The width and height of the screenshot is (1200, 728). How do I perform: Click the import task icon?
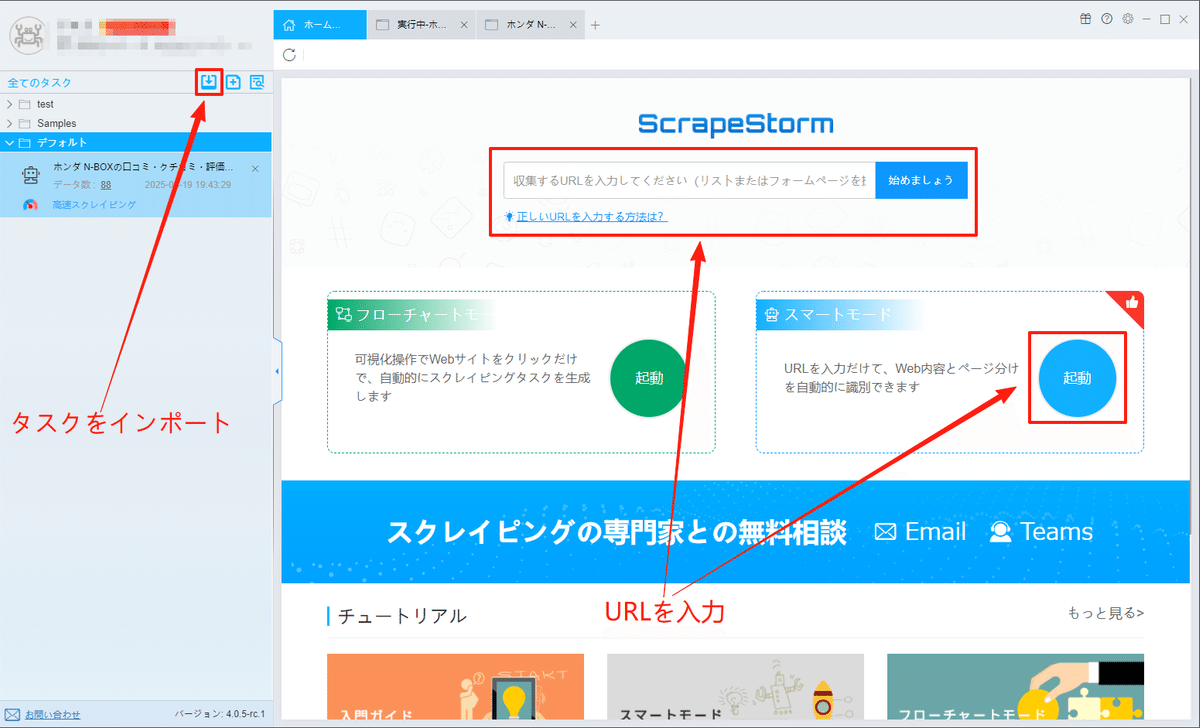[x=209, y=82]
